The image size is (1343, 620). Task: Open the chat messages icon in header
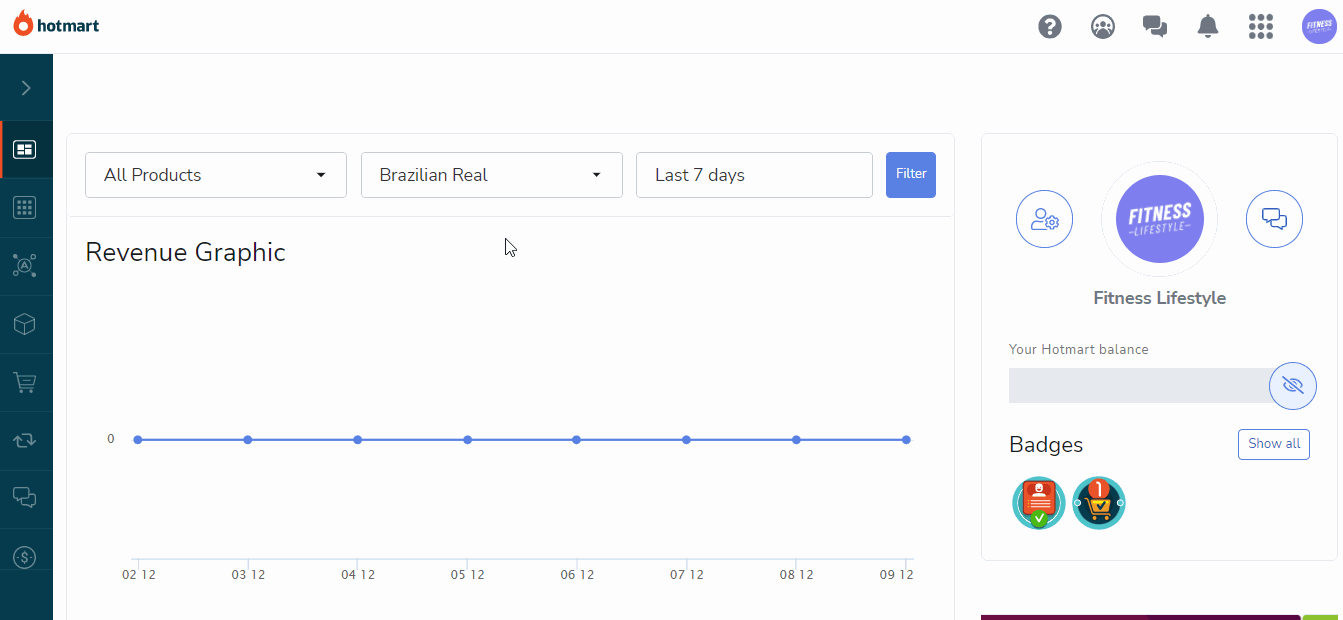tap(1155, 26)
